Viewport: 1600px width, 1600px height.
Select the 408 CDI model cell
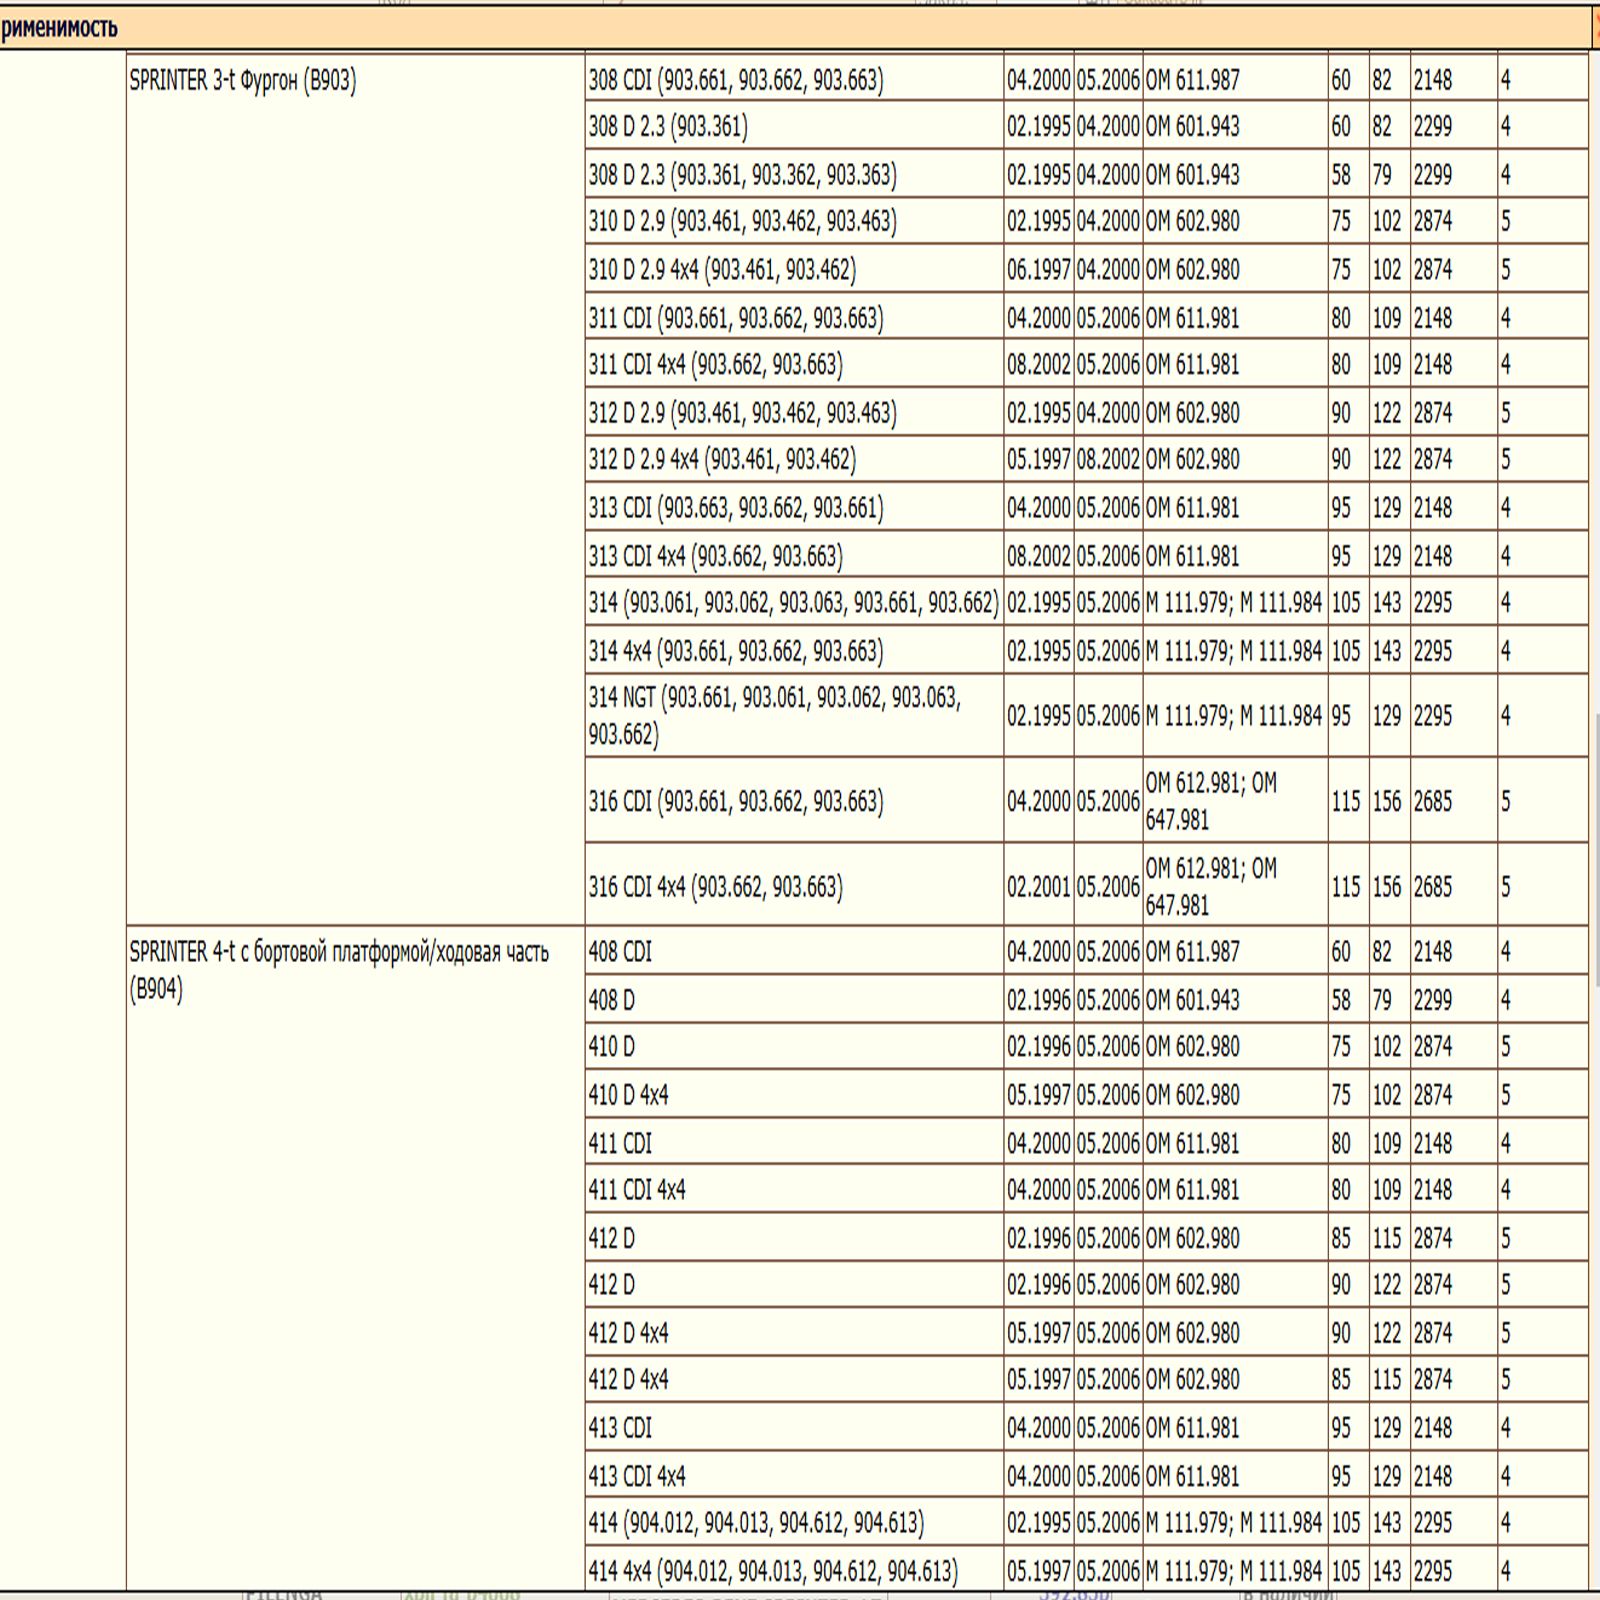coord(620,952)
